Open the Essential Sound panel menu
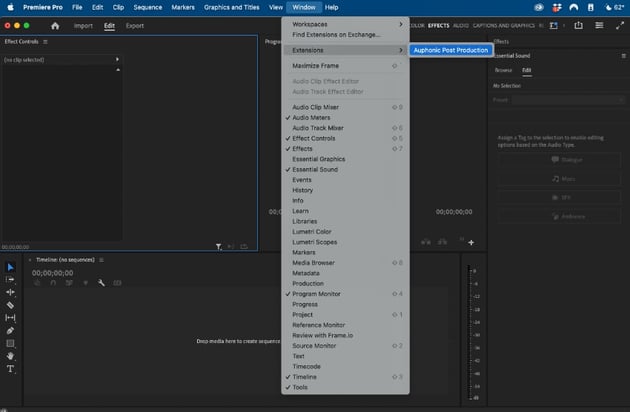This screenshot has height=412, width=630. pos(624,56)
